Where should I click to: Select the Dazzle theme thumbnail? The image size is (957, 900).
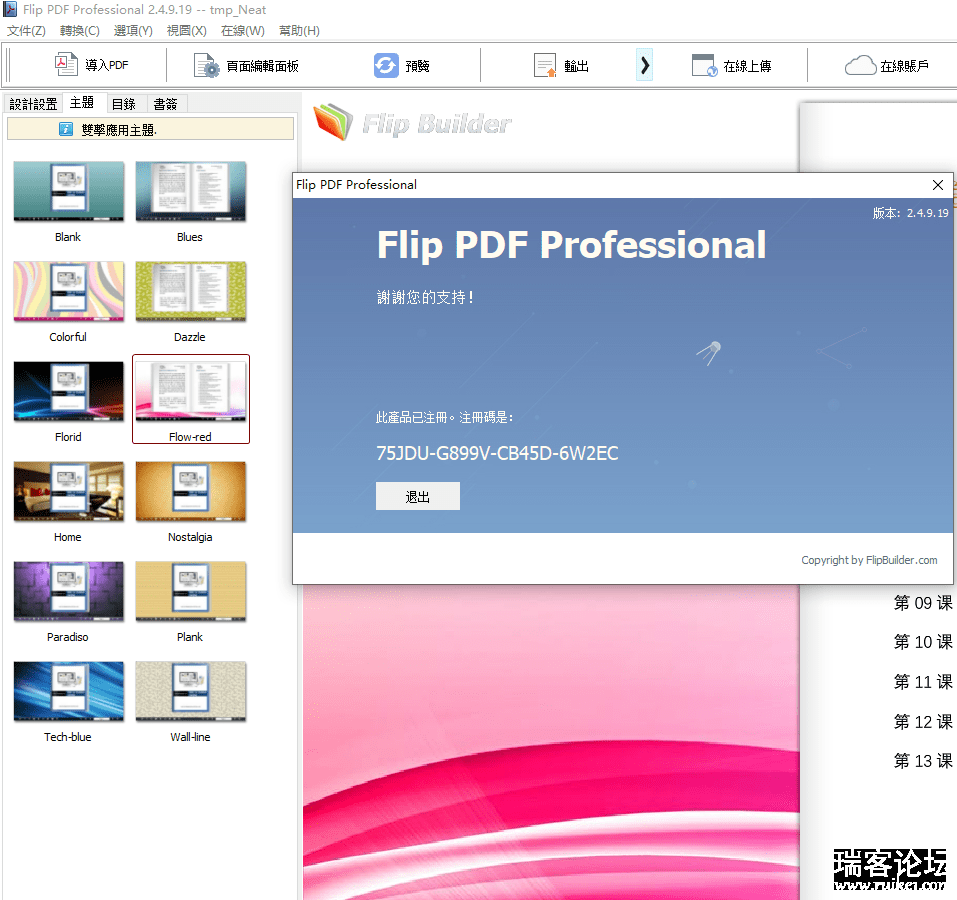(x=190, y=291)
